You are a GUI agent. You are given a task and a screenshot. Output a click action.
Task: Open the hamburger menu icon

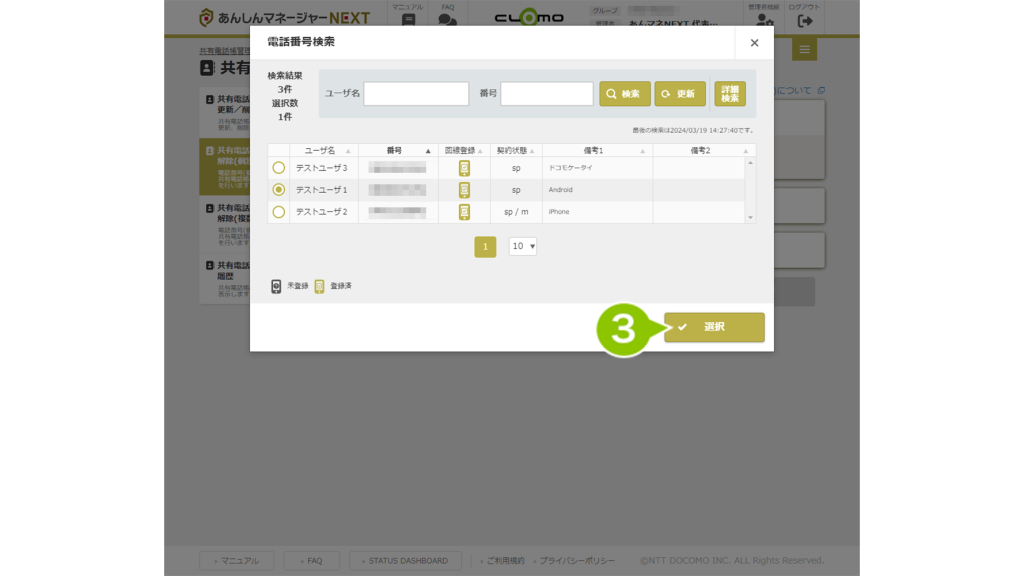pyautogui.click(x=805, y=49)
